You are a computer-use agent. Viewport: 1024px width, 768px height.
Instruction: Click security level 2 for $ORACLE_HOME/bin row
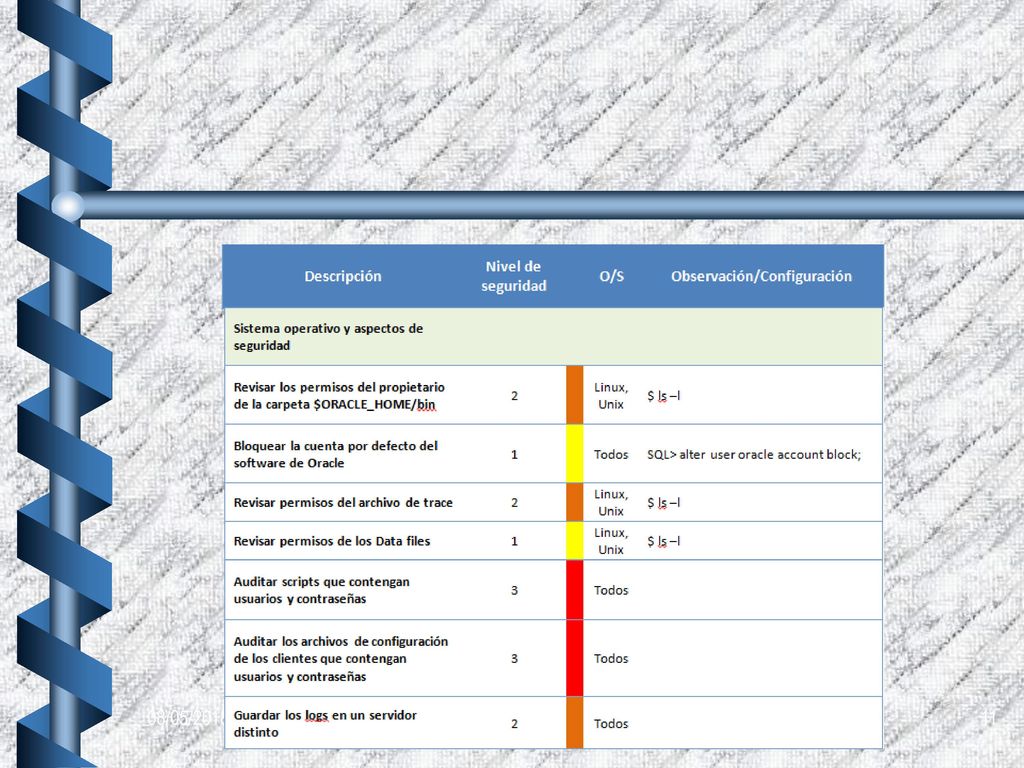[515, 396]
